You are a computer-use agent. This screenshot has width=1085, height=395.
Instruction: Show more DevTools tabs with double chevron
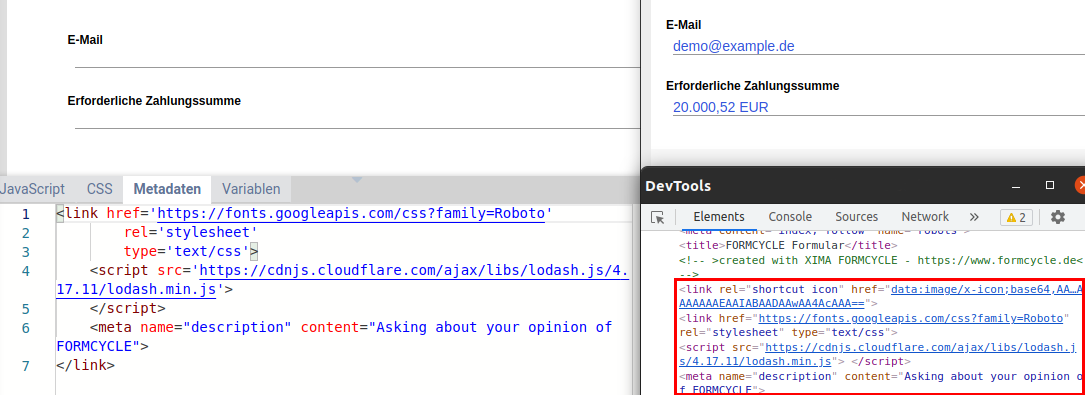974,217
